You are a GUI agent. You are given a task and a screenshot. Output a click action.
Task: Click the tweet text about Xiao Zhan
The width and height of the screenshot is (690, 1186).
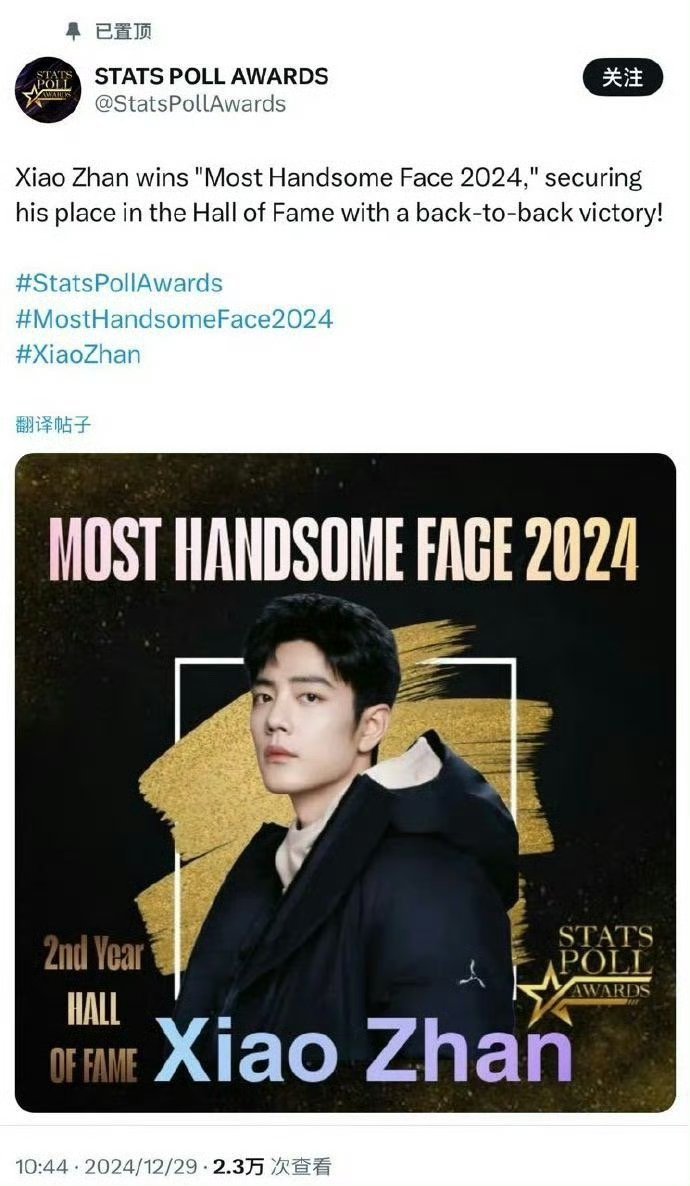point(338,195)
